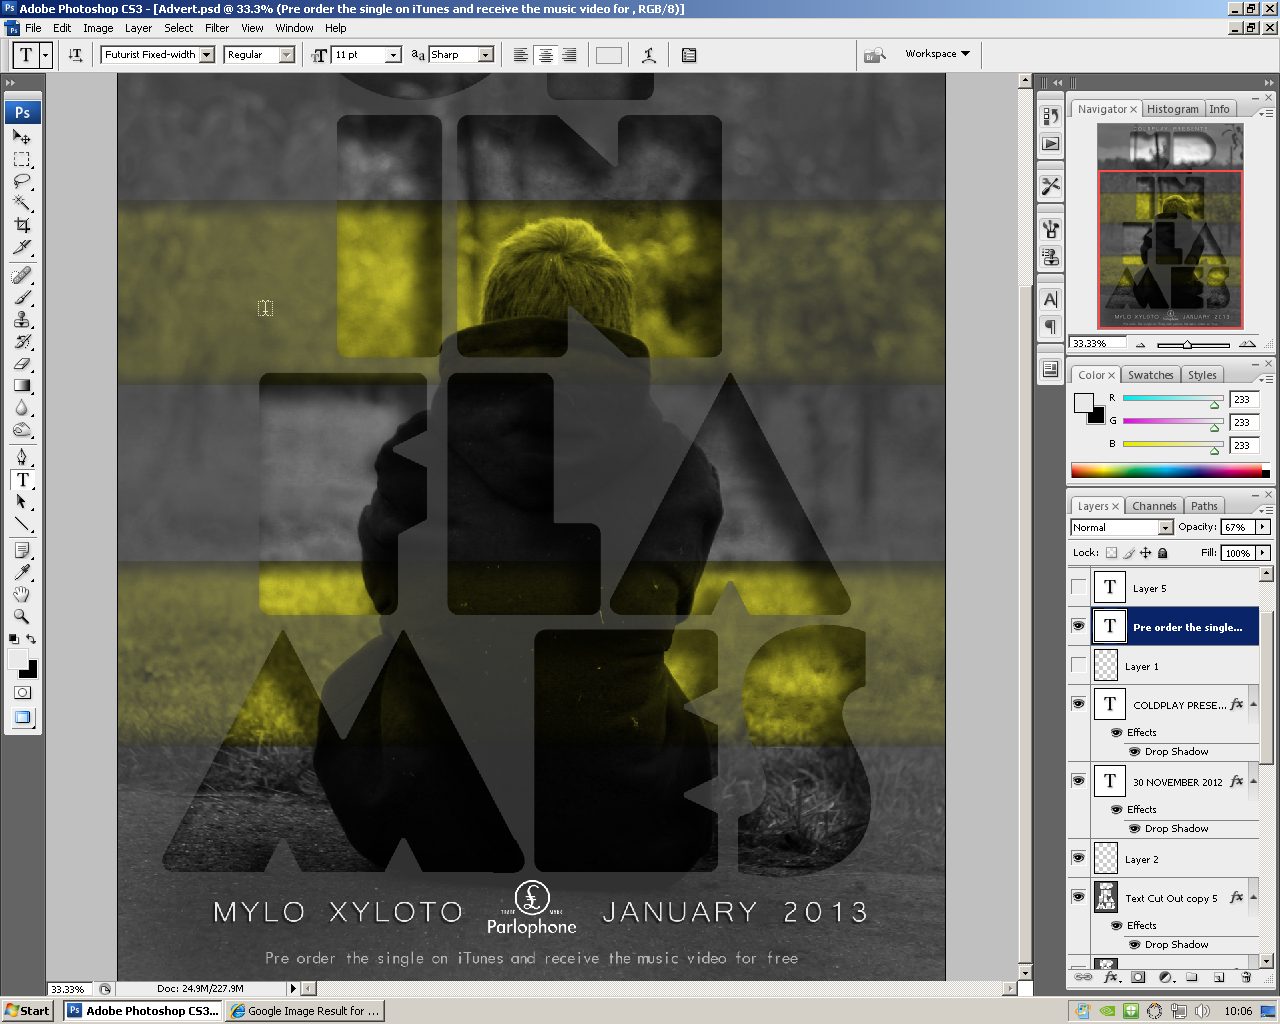Open the Filter menu
This screenshot has height=1024, width=1280.
(217, 28)
